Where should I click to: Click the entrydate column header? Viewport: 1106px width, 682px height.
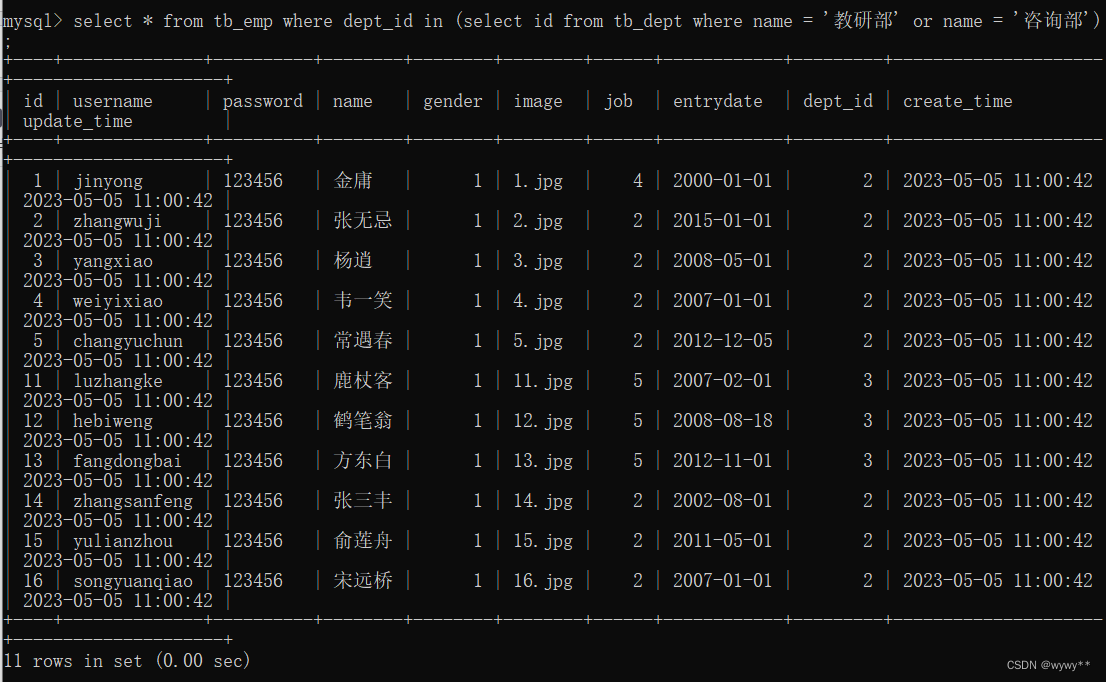coord(717,102)
